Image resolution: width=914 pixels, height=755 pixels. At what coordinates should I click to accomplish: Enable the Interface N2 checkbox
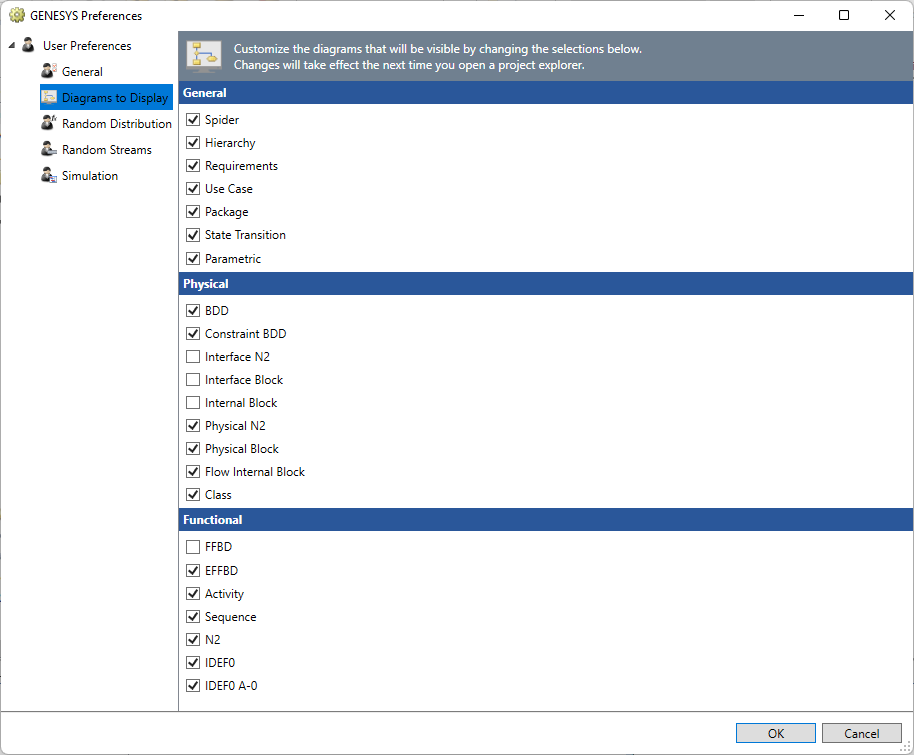(x=193, y=357)
